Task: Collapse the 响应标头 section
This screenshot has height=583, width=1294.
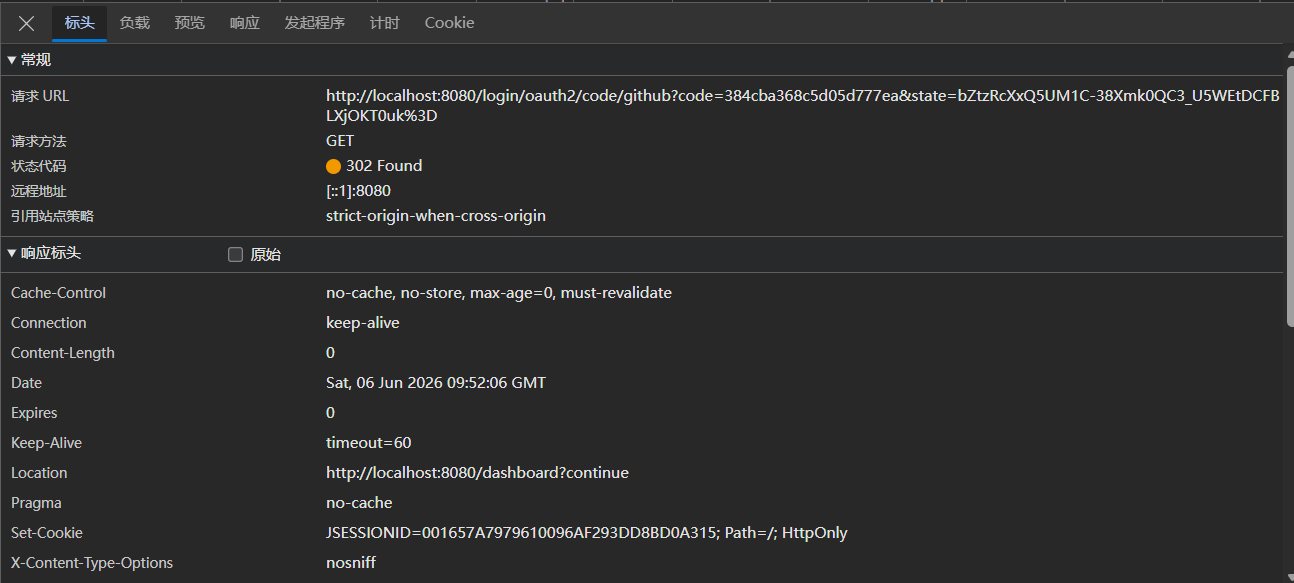Action: tap(44, 254)
